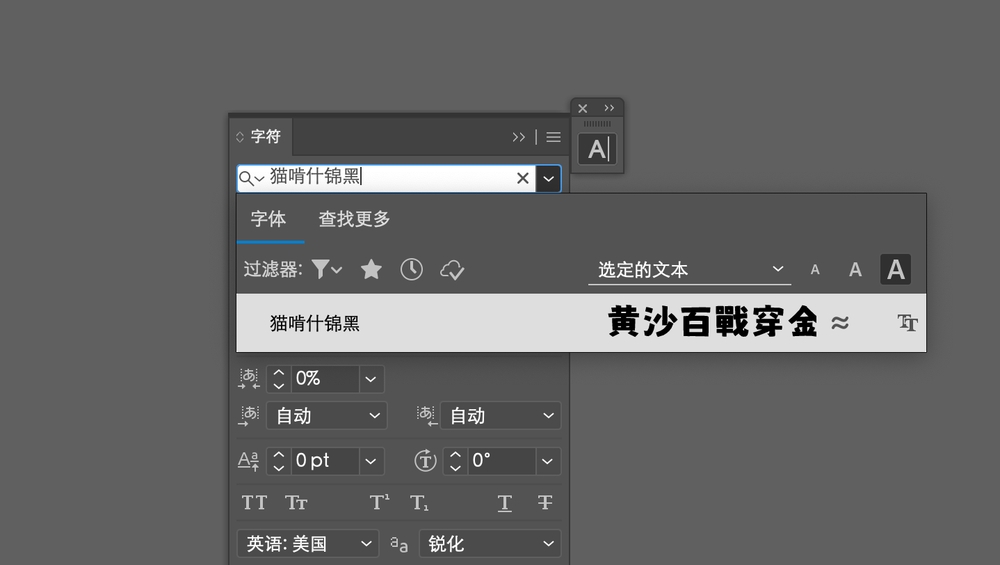The width and height of the screenshot is (1000, 565).
Task: Close the floating Touch Type panel
Action: [x=582, y=108]
